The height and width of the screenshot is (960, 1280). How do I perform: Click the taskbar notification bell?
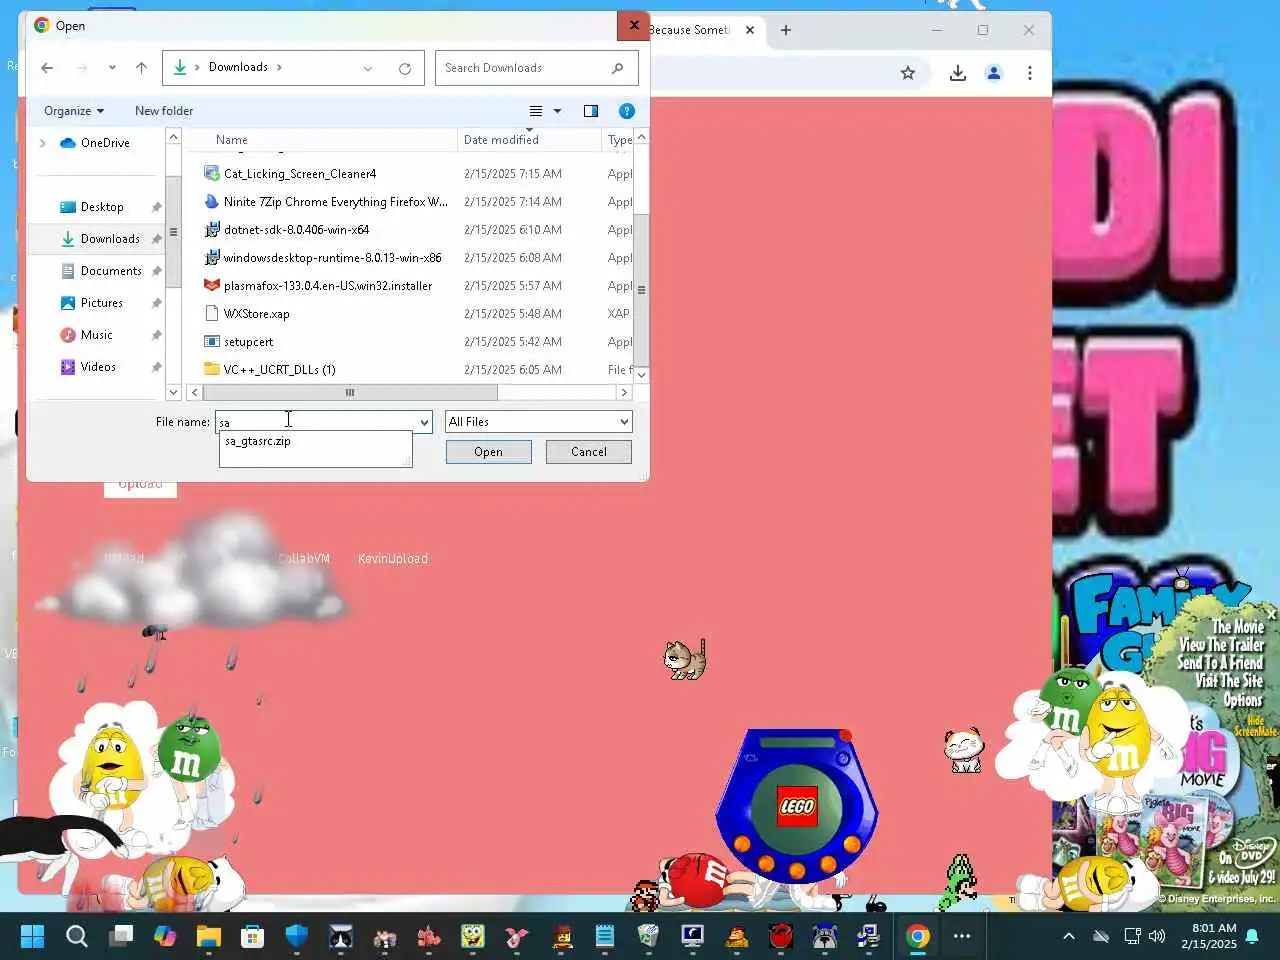point(1252,937)
